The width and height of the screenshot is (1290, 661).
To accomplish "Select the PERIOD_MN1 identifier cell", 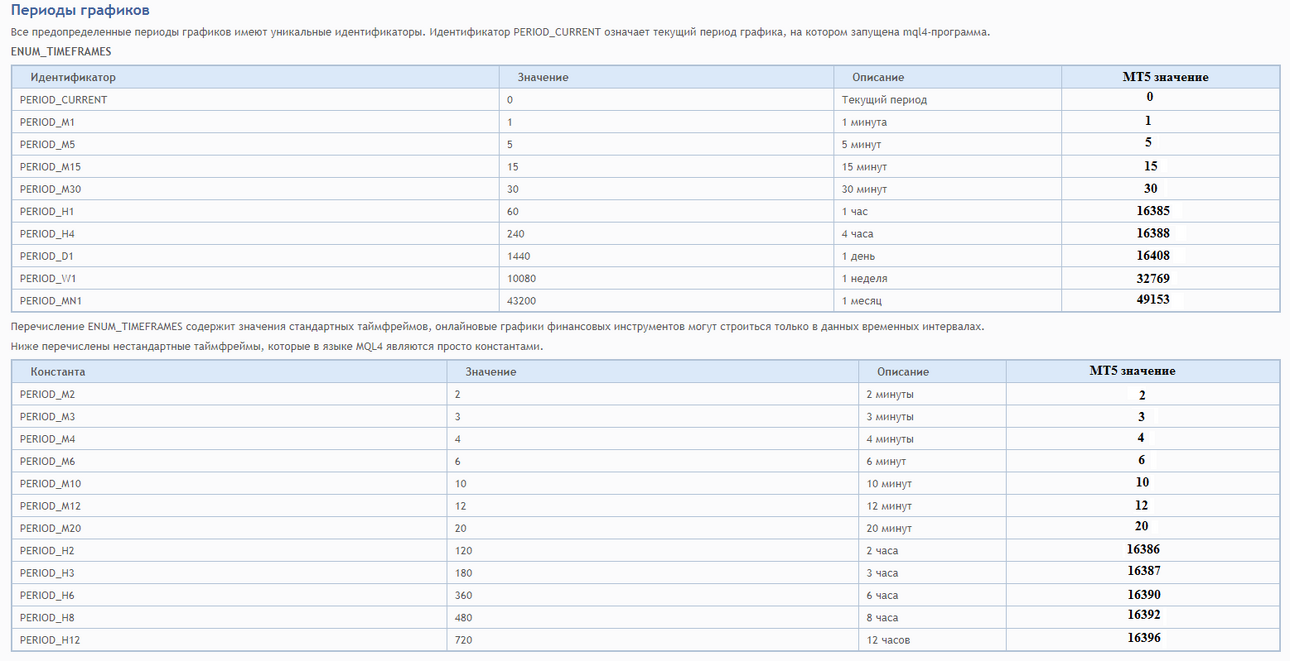I will click(255, 300).
